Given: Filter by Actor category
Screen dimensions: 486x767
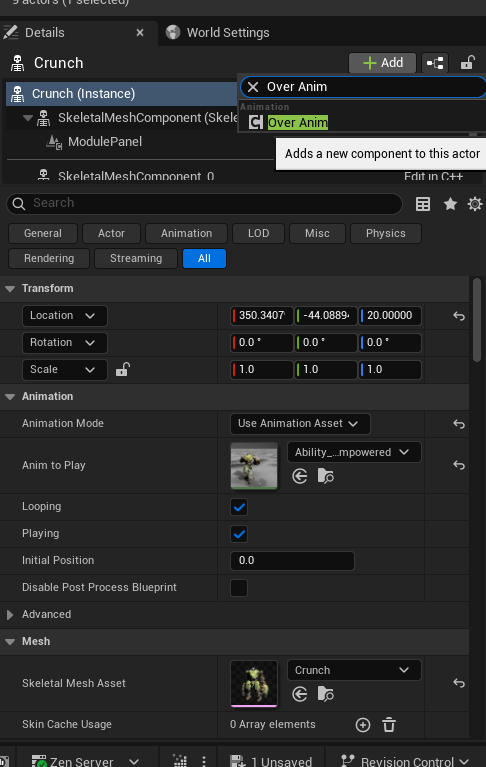Looking at the screenshot, I should coord(111,233).
